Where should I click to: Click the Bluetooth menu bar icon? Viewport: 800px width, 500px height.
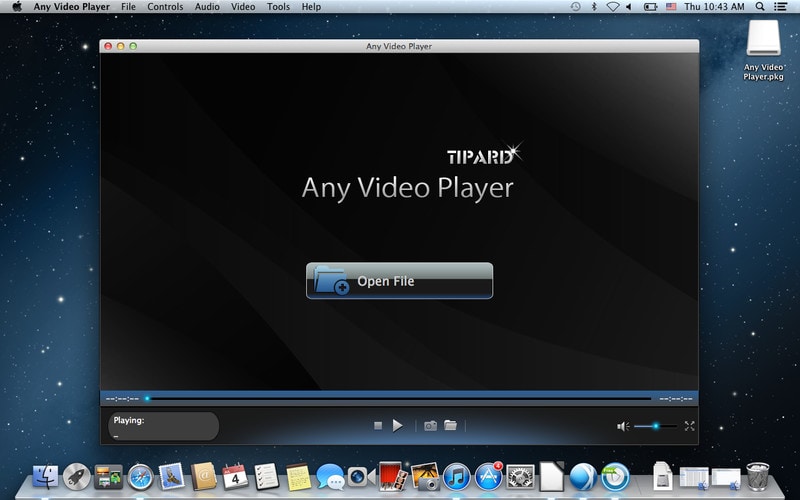pyautogui.click(x=594, y=7)
